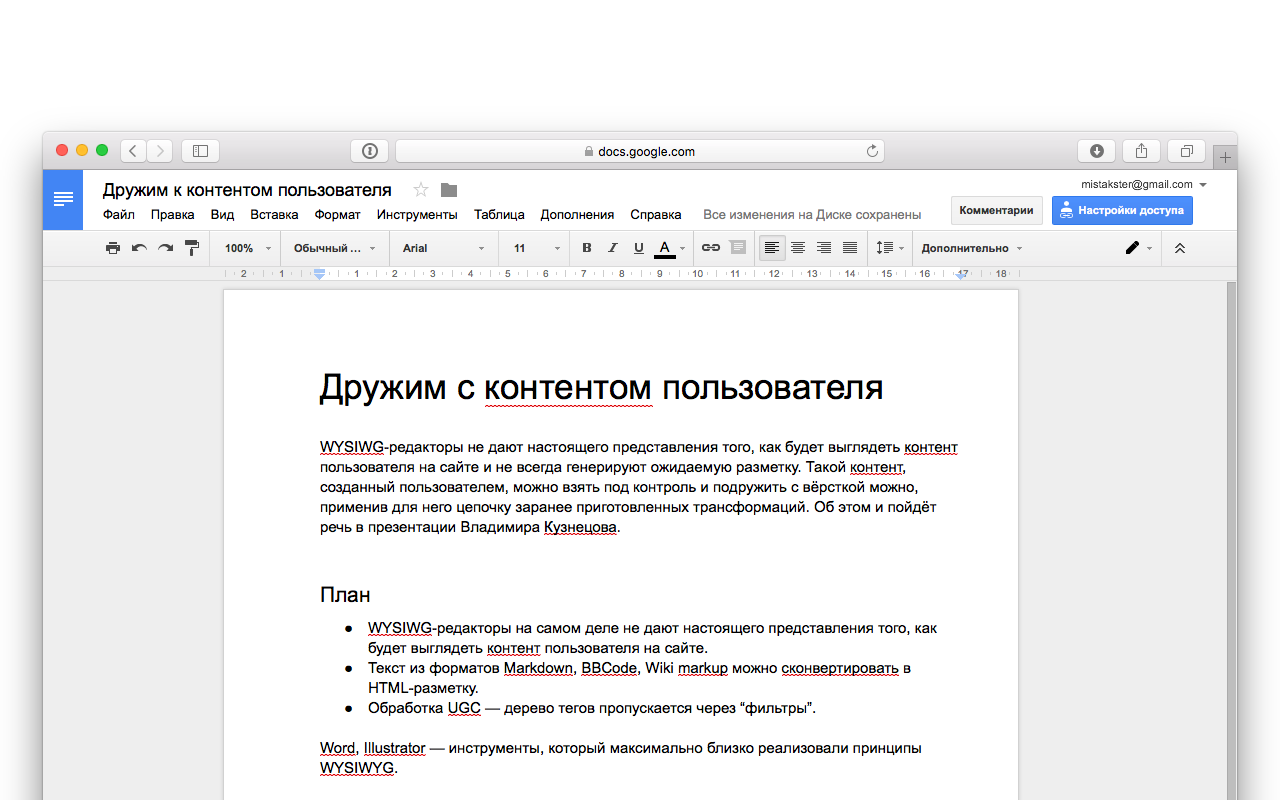This screenshot has height=800, width=1280.
Task: Click the vertical document scrollbar
Action: [1231, 540]
